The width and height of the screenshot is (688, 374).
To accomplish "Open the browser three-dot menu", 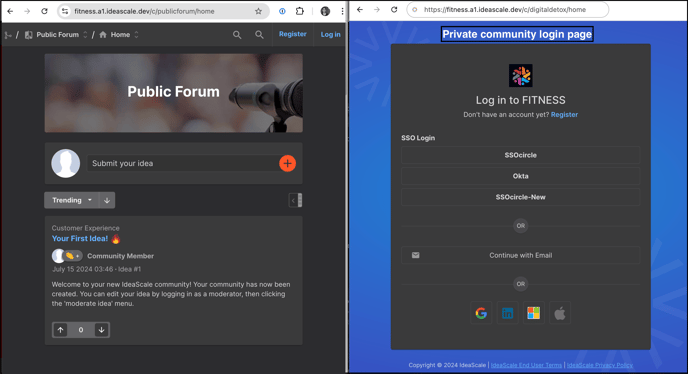I will [x=342, y=11].
